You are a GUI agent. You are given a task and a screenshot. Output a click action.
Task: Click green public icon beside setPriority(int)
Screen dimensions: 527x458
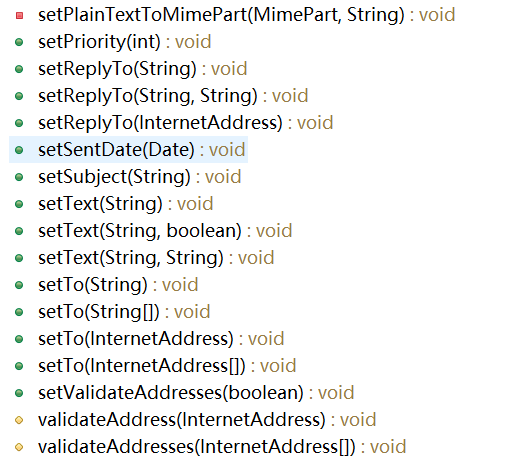pos(19,42)
